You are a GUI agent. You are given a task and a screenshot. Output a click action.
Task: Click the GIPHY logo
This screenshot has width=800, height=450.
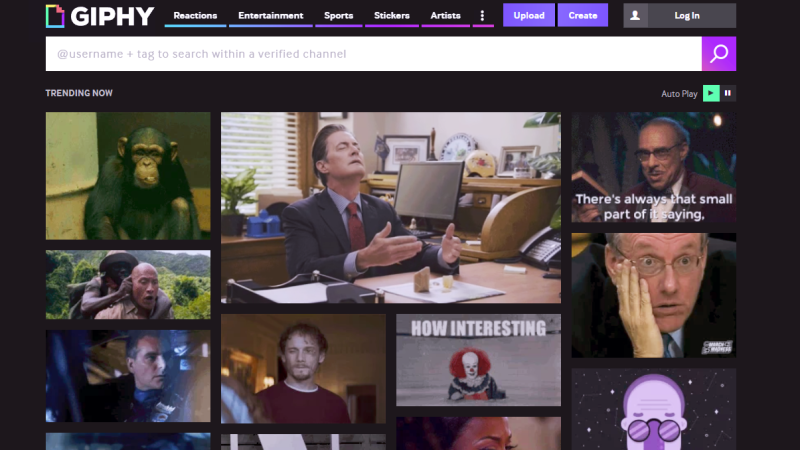pyautogui.click(x=100, y=16)
